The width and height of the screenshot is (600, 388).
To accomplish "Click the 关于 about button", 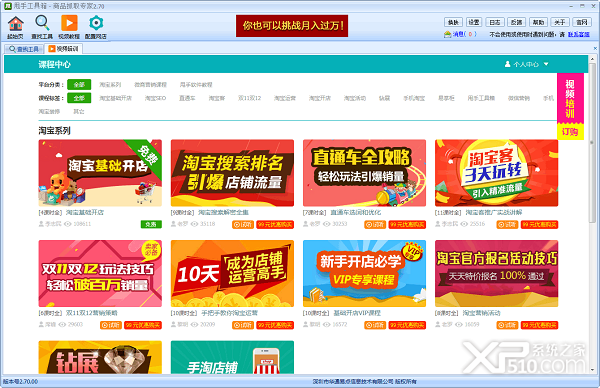I will coord(560,22).
